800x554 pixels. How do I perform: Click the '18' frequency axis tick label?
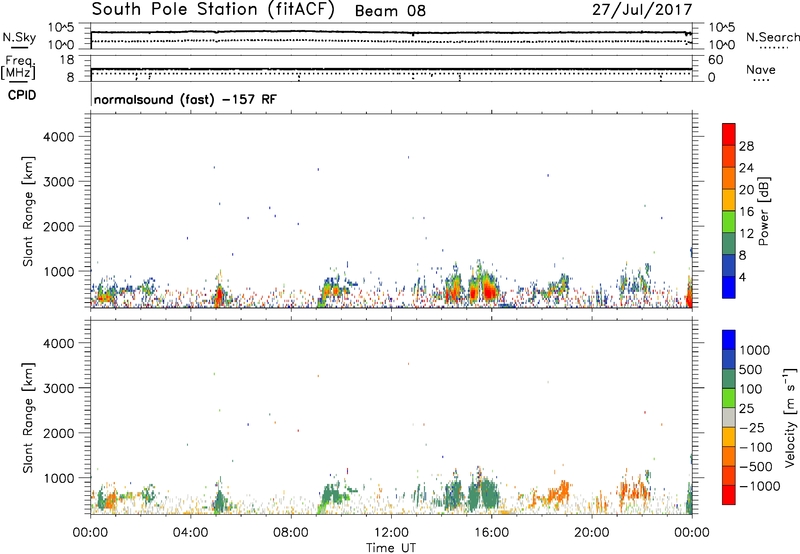pos(67,60)
